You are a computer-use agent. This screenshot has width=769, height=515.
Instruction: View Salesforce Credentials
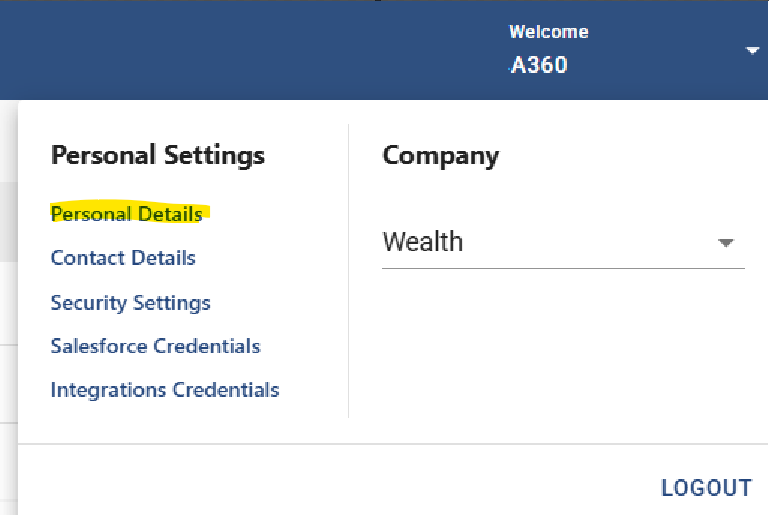[155, 346]
